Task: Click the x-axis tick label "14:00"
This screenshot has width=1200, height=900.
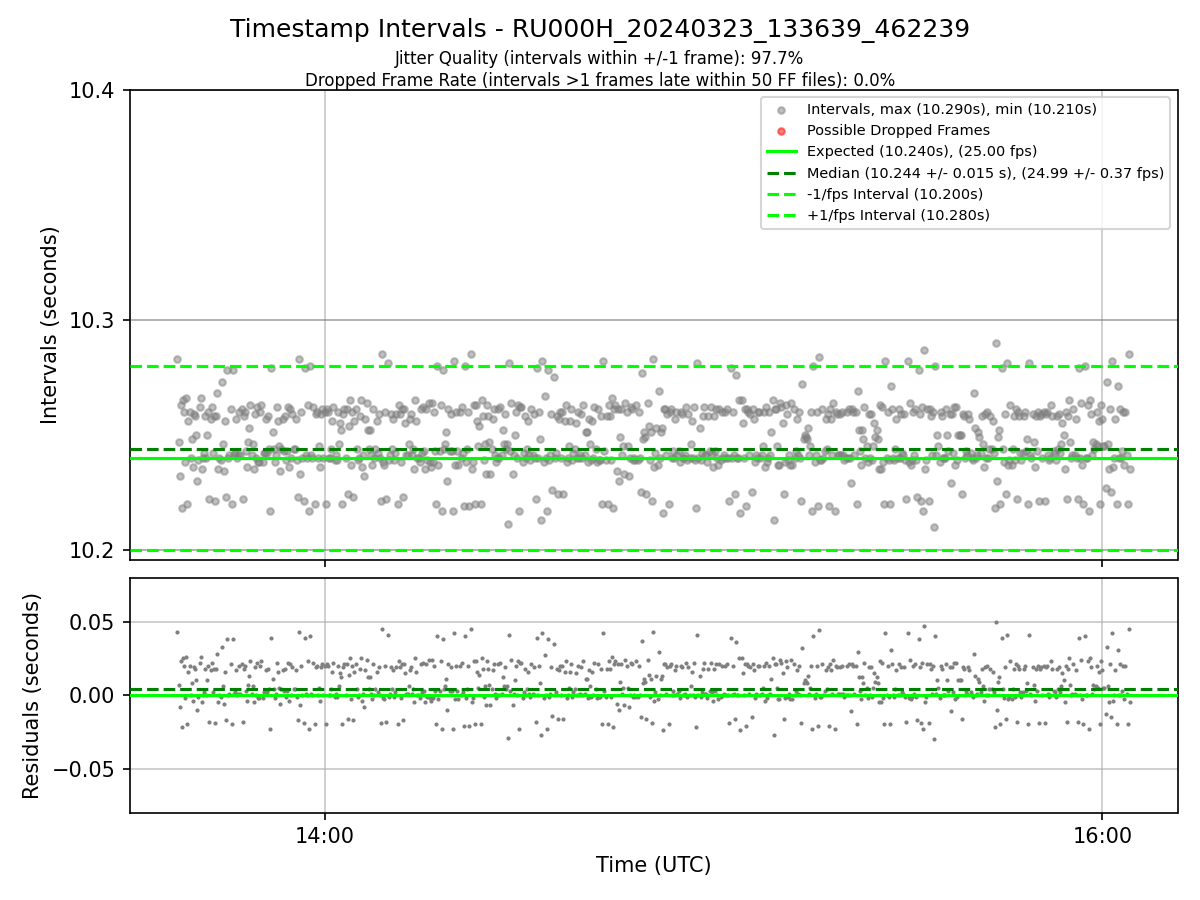Action: [x=324, y=834]
